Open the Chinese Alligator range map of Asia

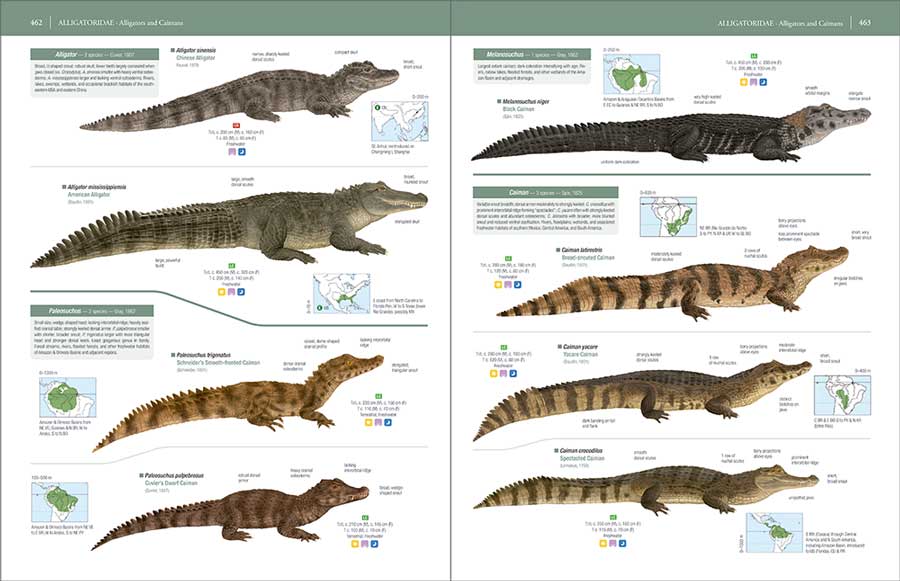399,121
